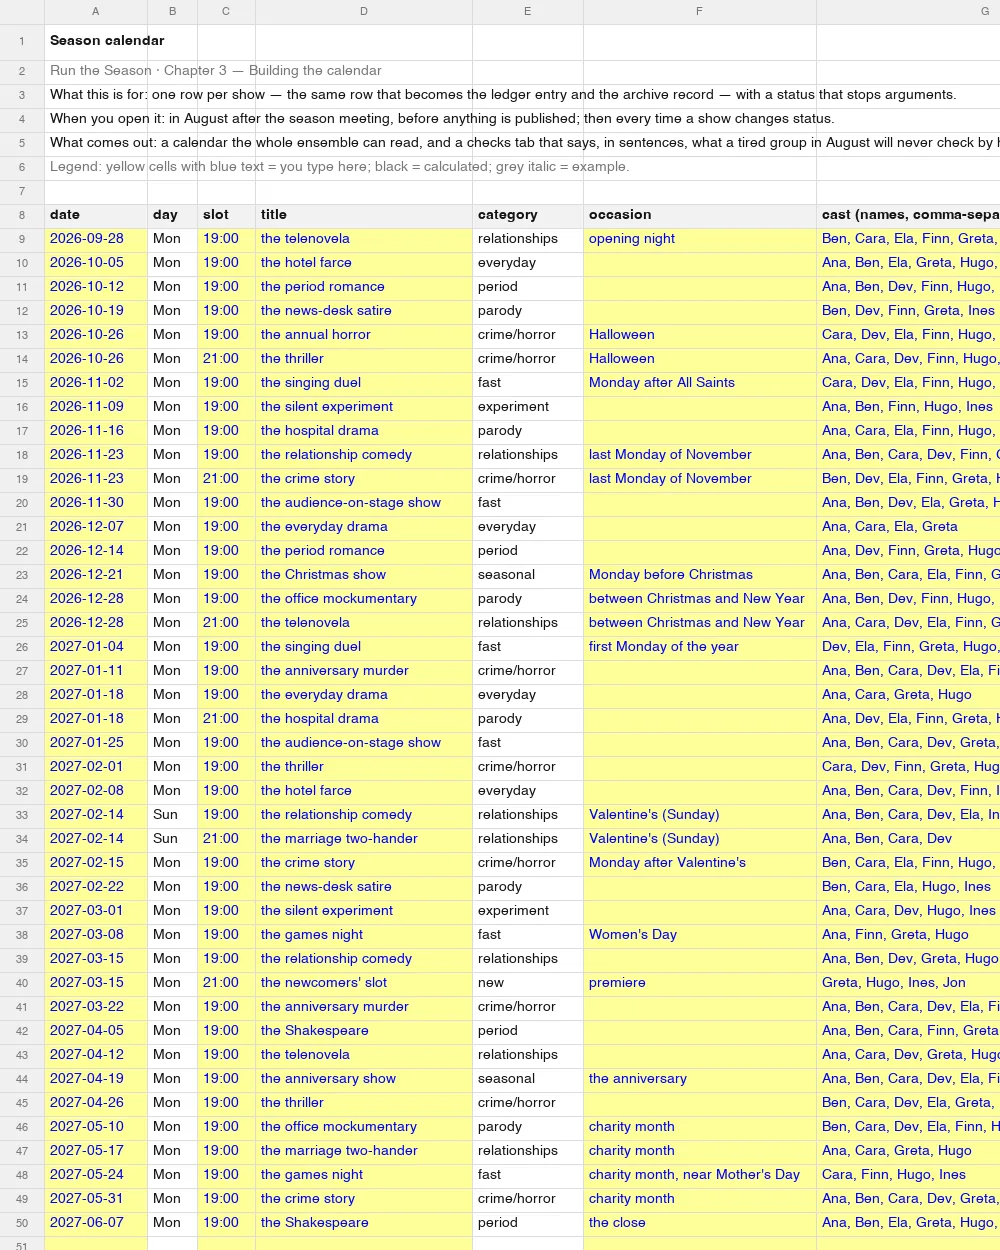The image size is (1000, 1250).
Task: Select the Legend description cell in row 6
Action: (96, 167)
